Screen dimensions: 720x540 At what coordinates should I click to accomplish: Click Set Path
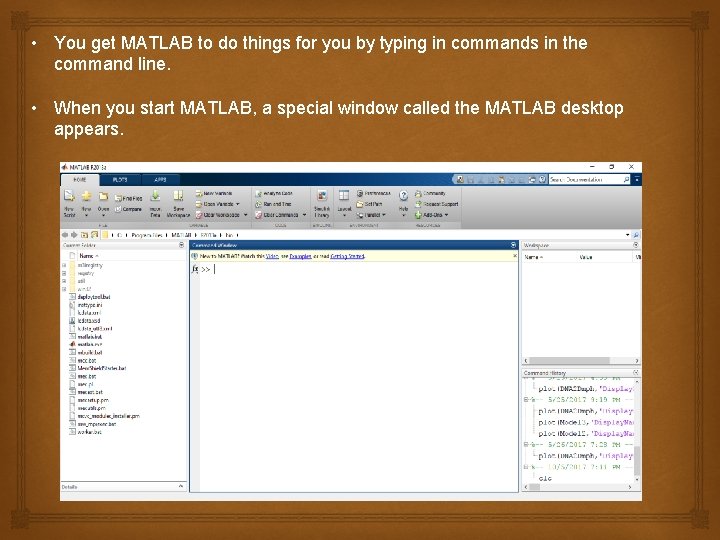tap(370, 204)
